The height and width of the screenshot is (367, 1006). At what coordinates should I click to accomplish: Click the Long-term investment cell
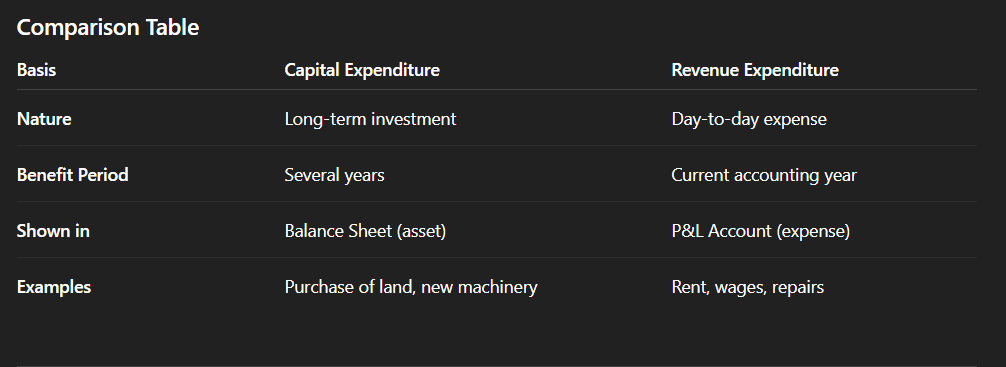[x=370, y=119]
